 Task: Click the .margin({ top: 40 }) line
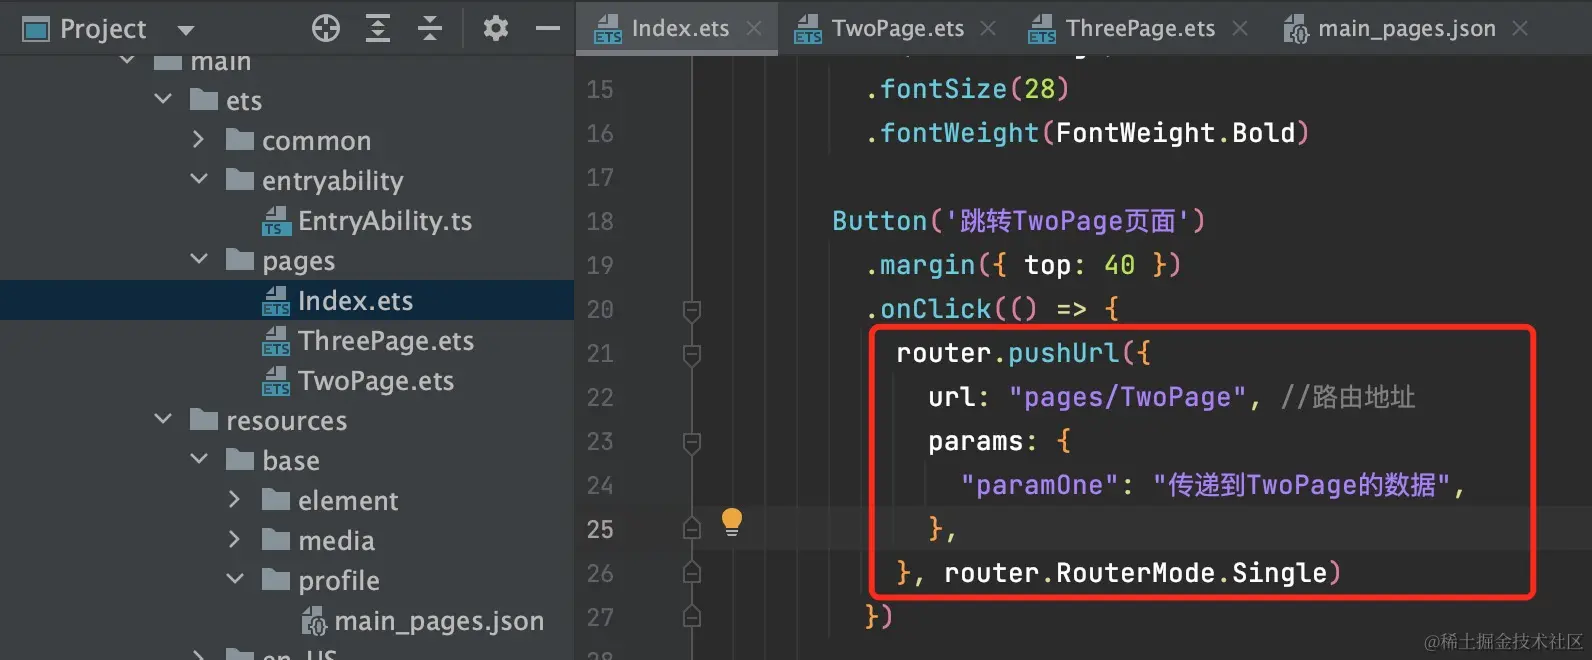[x=1023, y=265]
